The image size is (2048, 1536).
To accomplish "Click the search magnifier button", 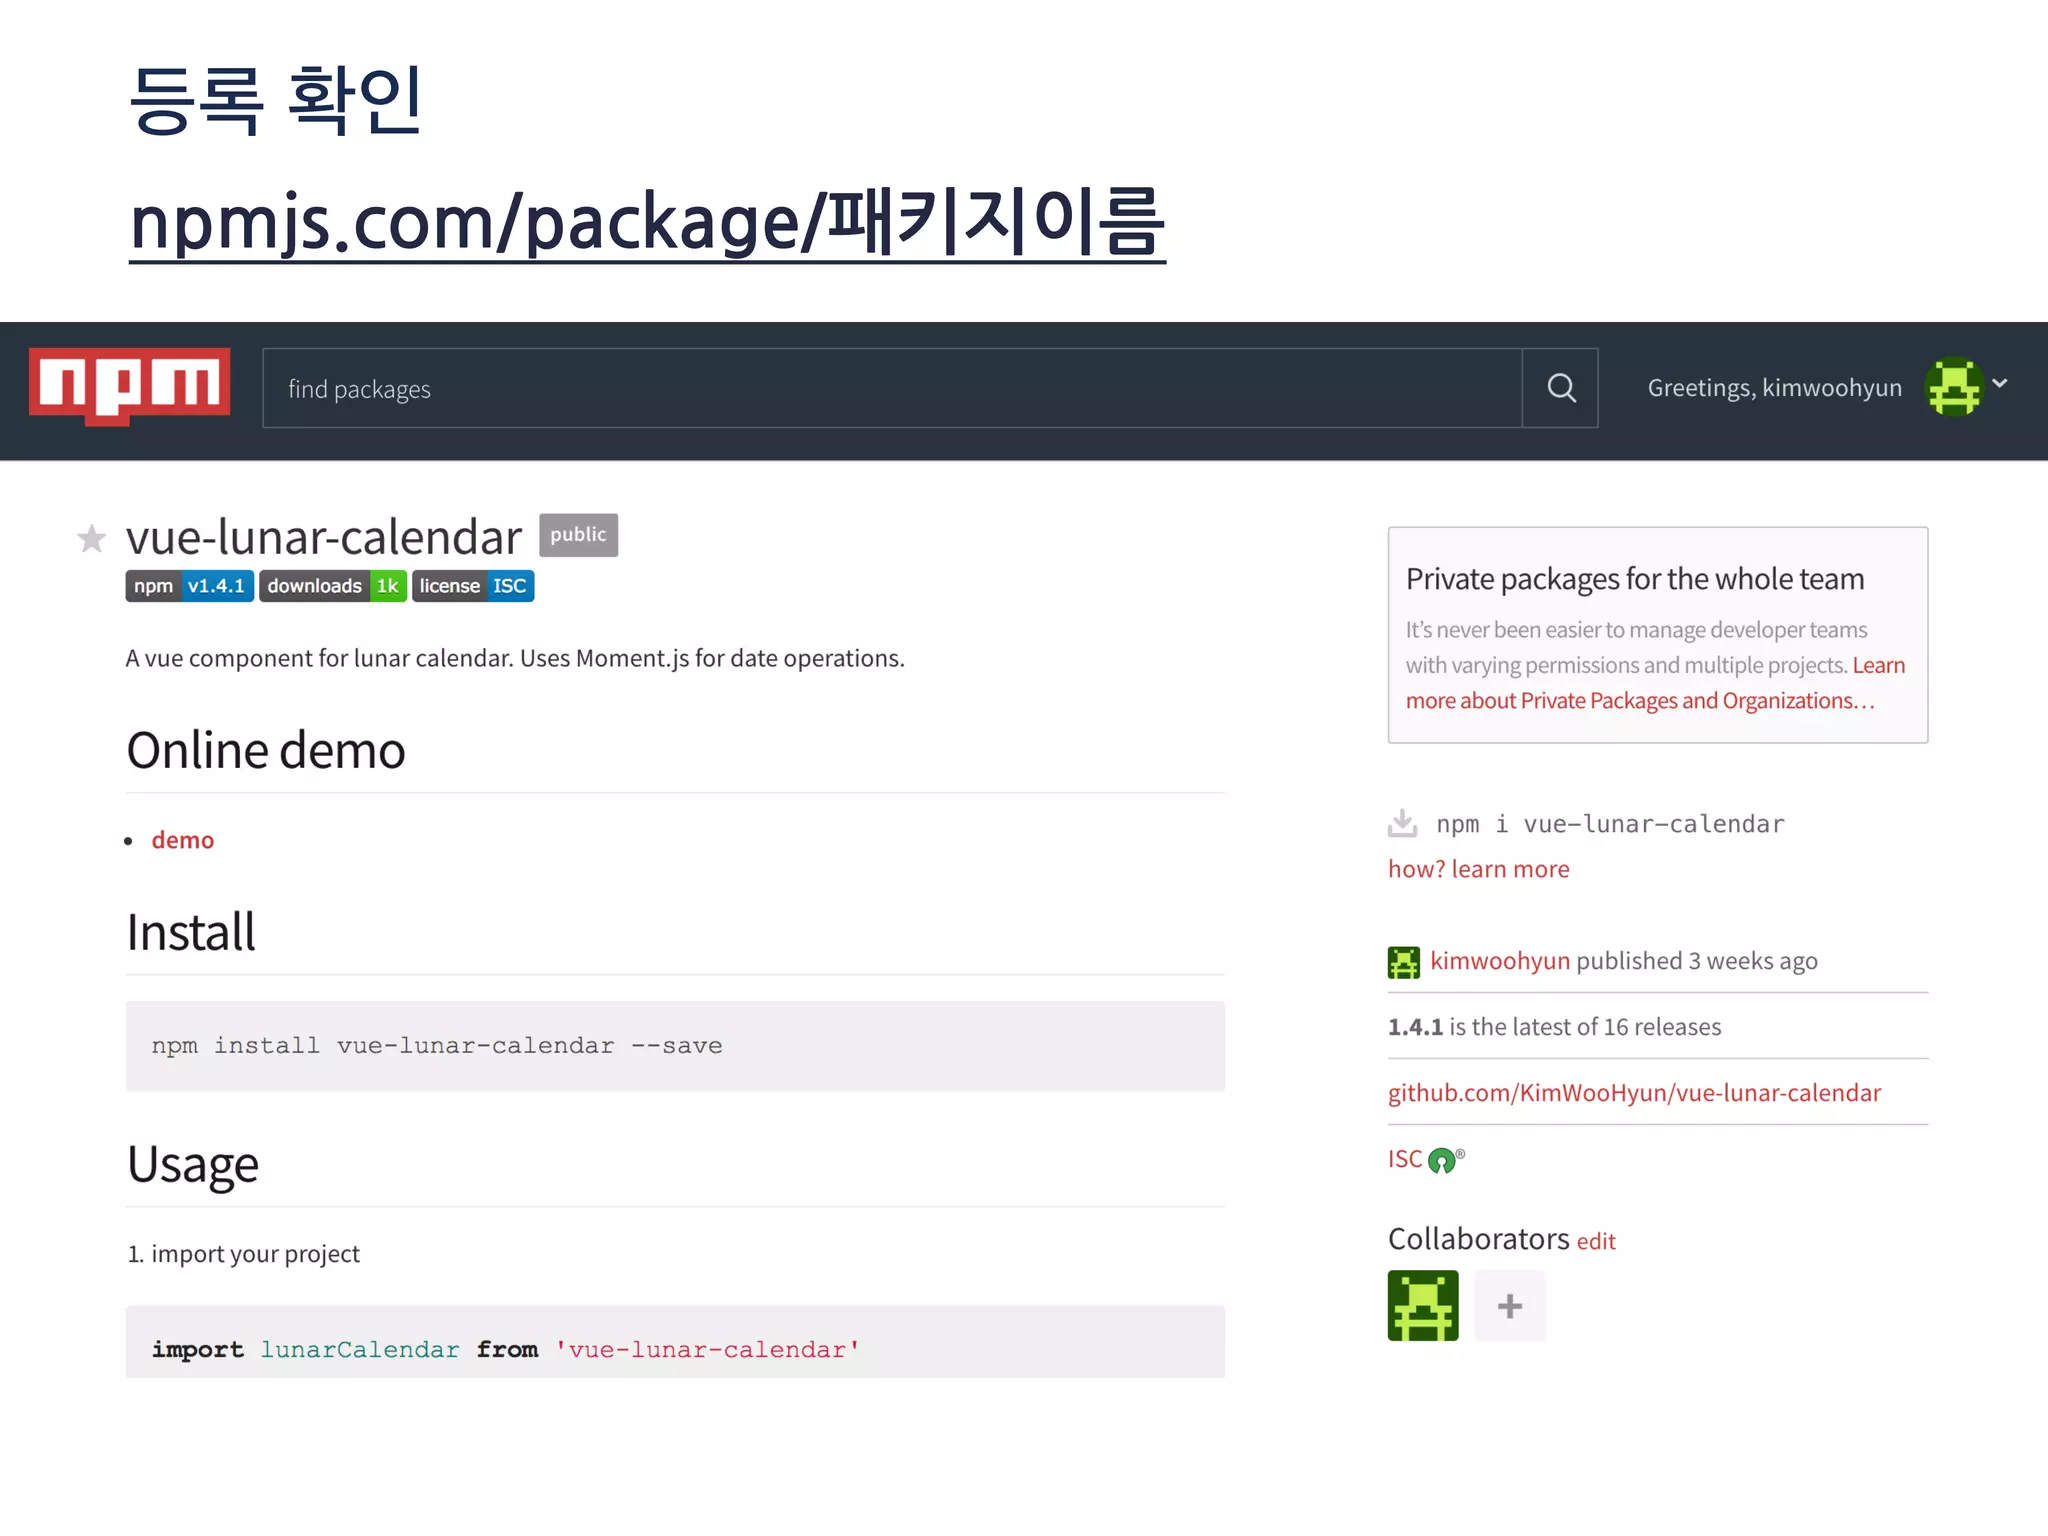I will pos(1561,388).
